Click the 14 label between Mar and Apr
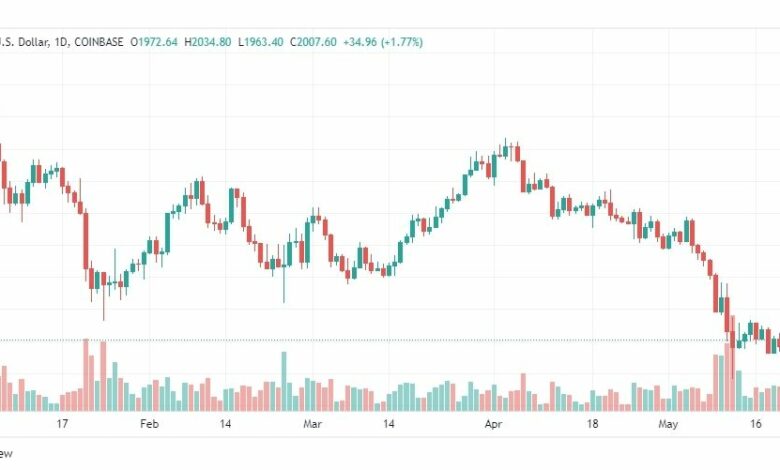The image size is (780, 470). point(389,424)
